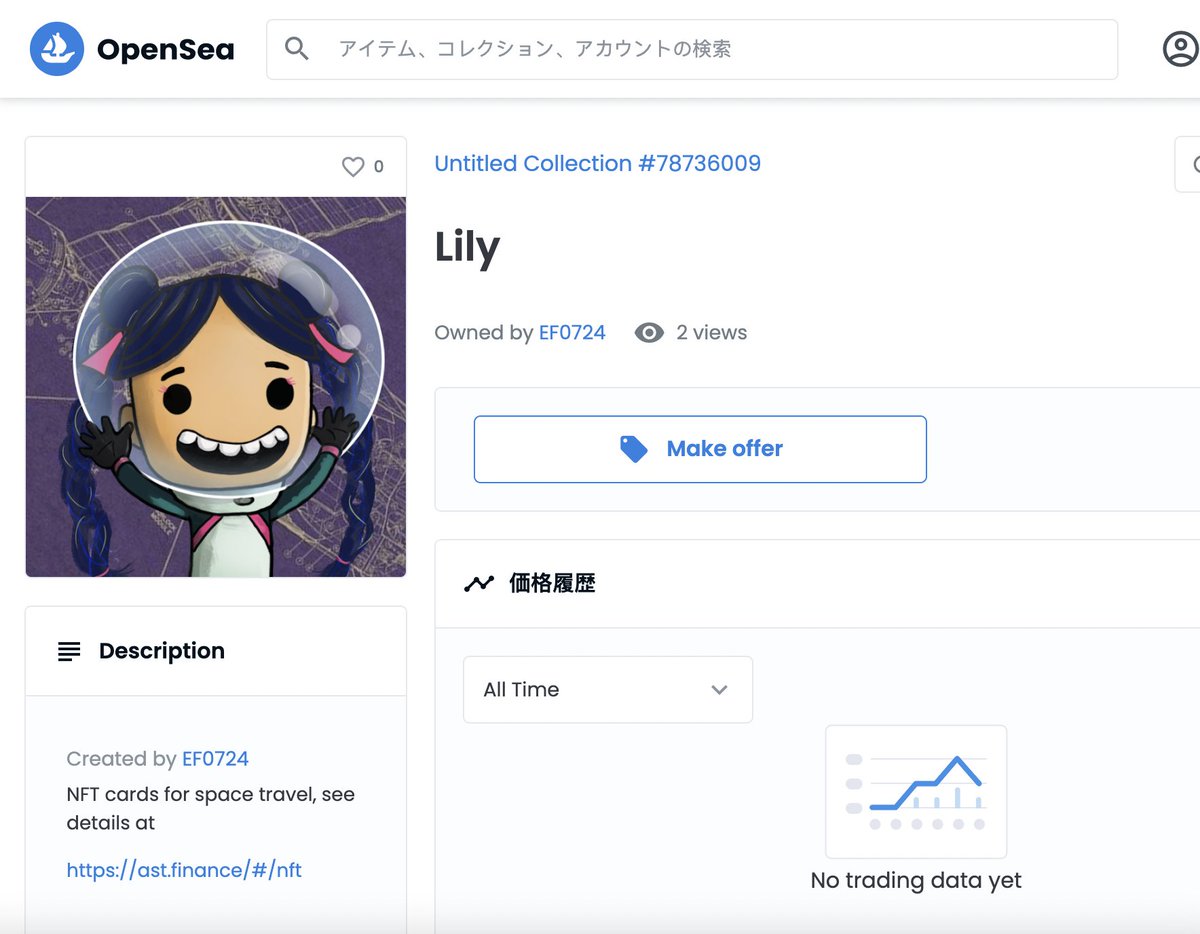Click the chevron inside the time filter
1200x934 pixels.
coord(718,689)
